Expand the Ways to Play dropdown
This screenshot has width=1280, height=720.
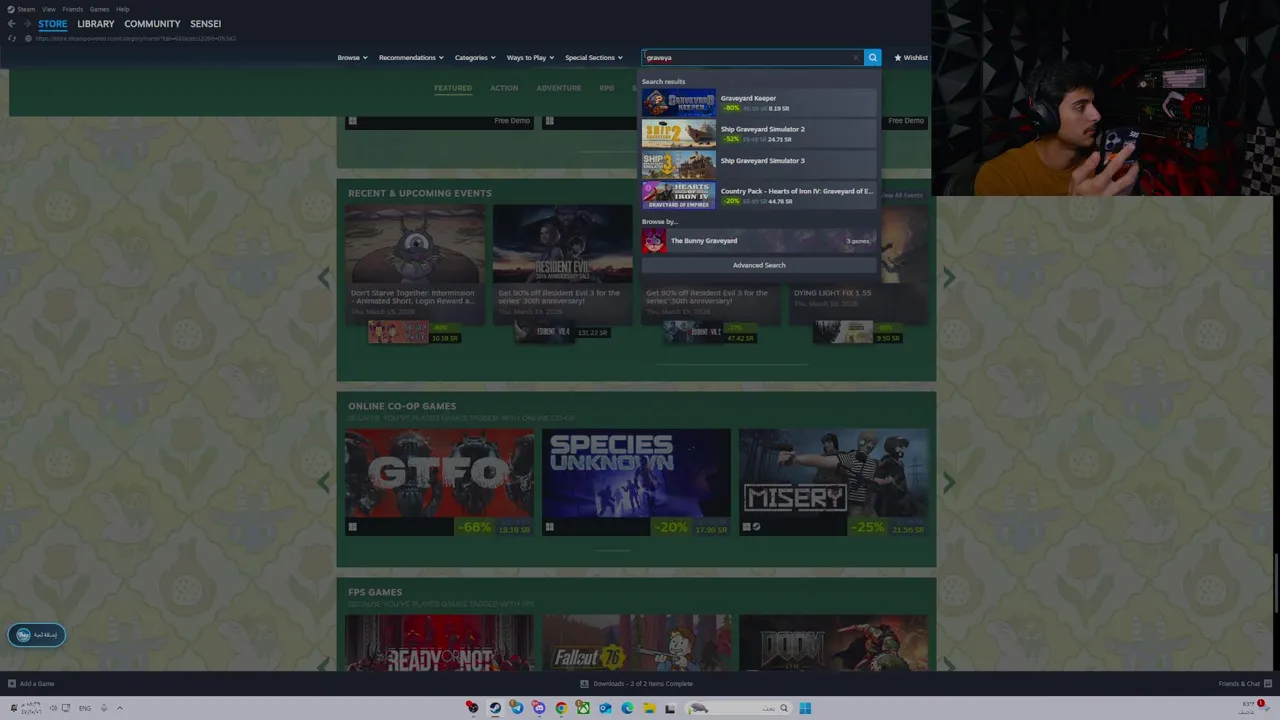click(x=530, y=57)
